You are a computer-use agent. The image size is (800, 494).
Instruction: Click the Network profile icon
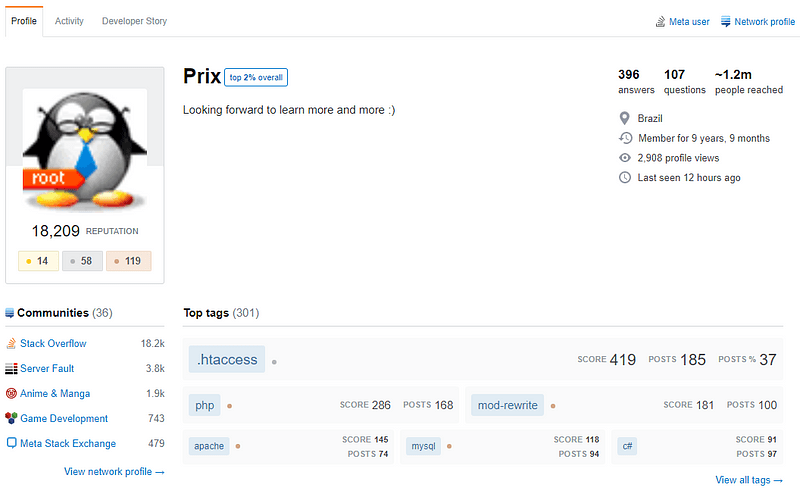726,21
